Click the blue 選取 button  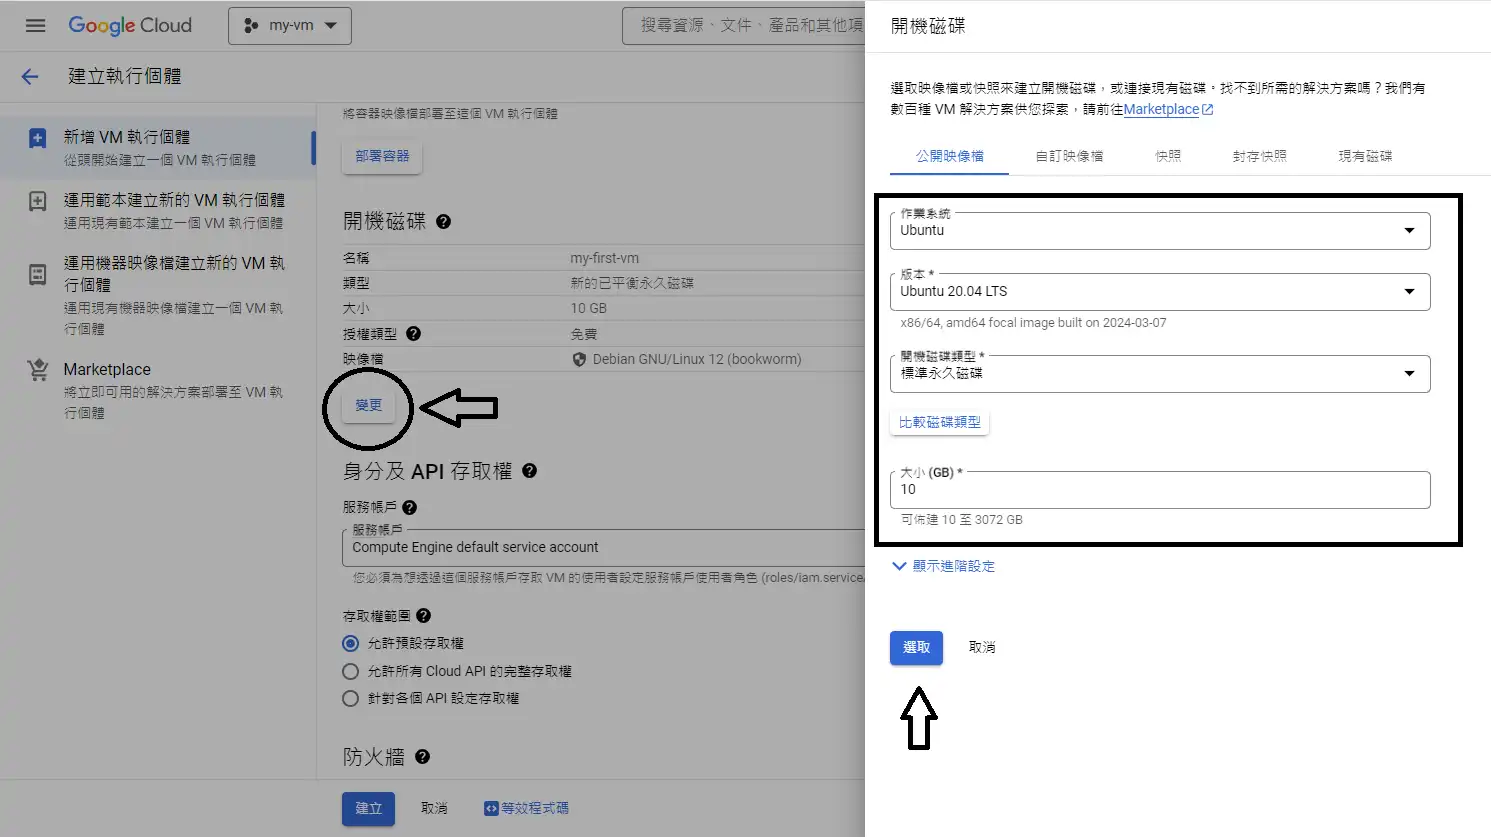pos(916,648)
